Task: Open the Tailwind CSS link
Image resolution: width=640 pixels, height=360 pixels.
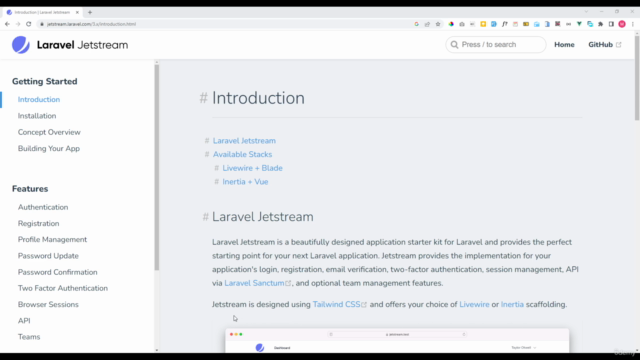Action: click(x=340, y=304)
